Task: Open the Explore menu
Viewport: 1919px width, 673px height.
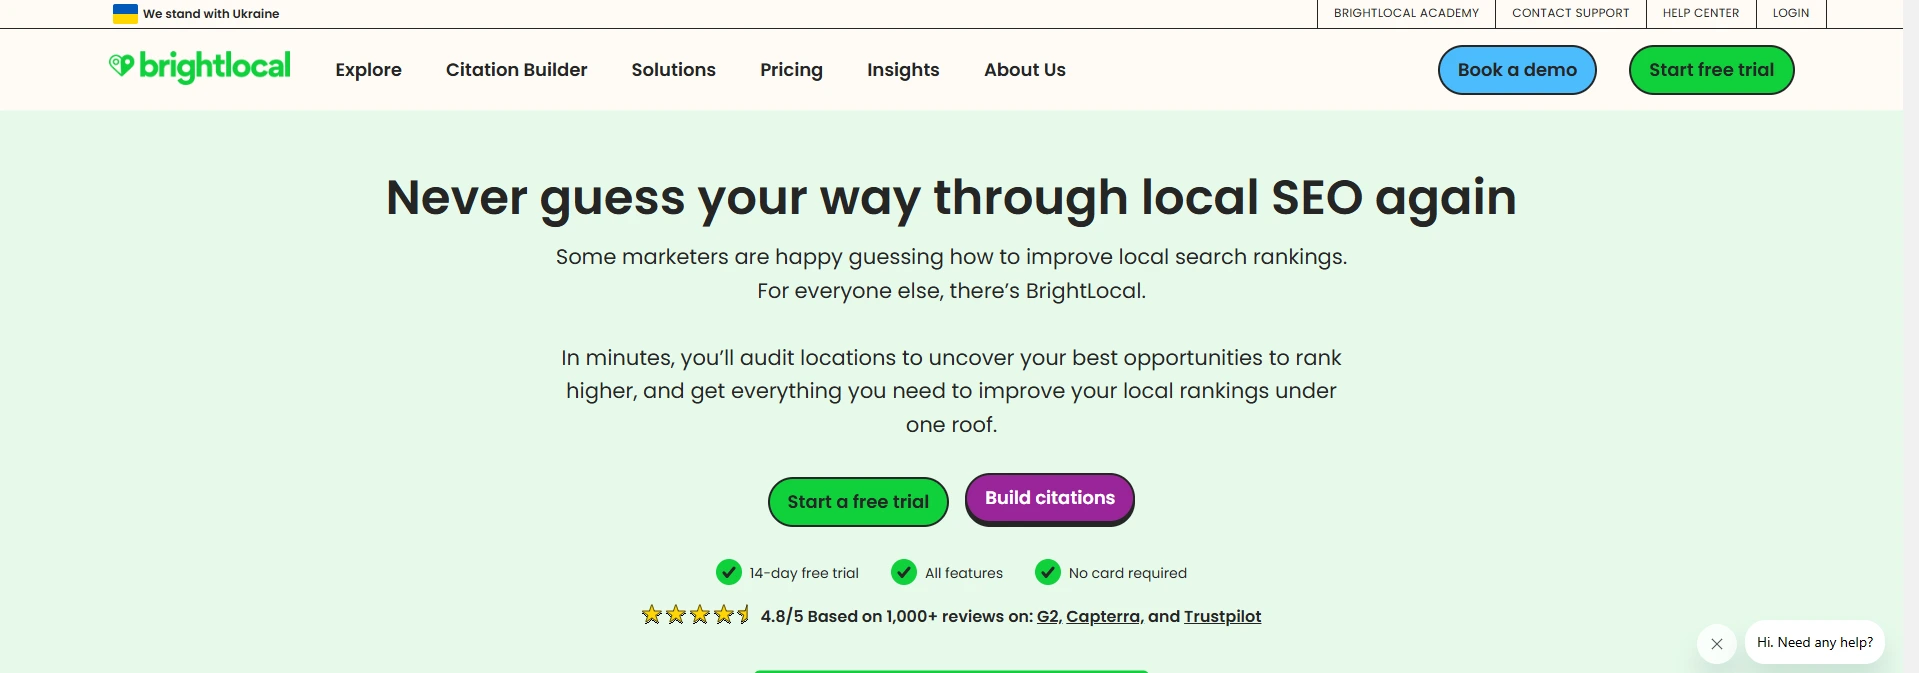Action: pos(369,70)
